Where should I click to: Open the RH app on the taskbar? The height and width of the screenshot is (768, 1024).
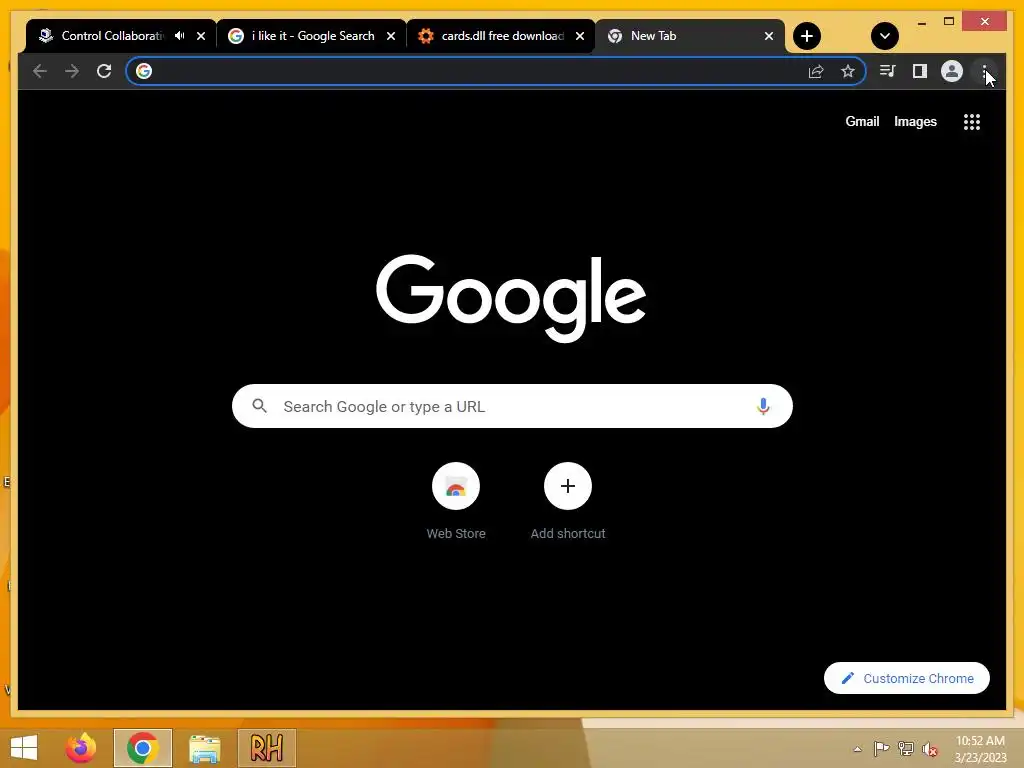(x=266, y=748)
